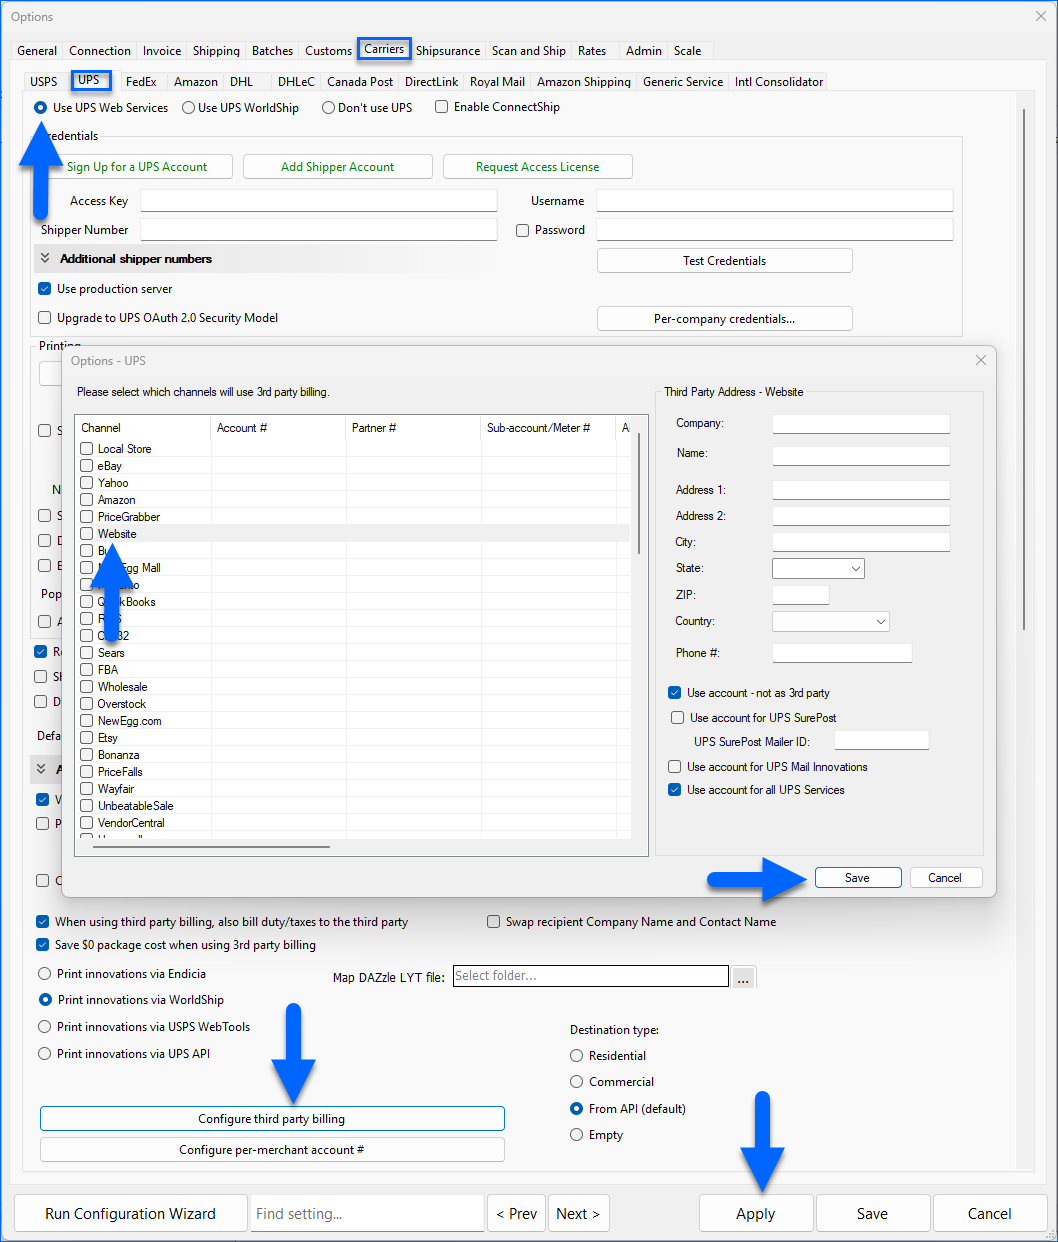Screen dimensions: 1058x1242
Task: Select Use UPS WorldShip radio button
Action: point(188,108)
